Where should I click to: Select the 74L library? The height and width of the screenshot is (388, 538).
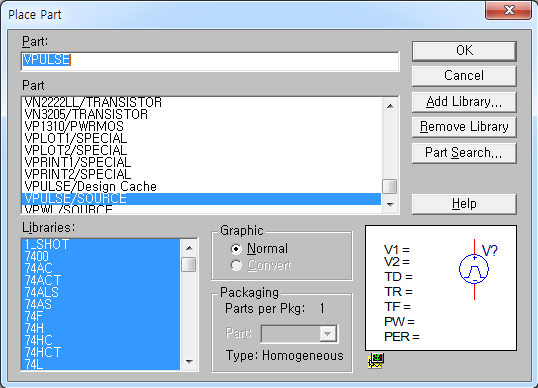(x=101, y=364)
